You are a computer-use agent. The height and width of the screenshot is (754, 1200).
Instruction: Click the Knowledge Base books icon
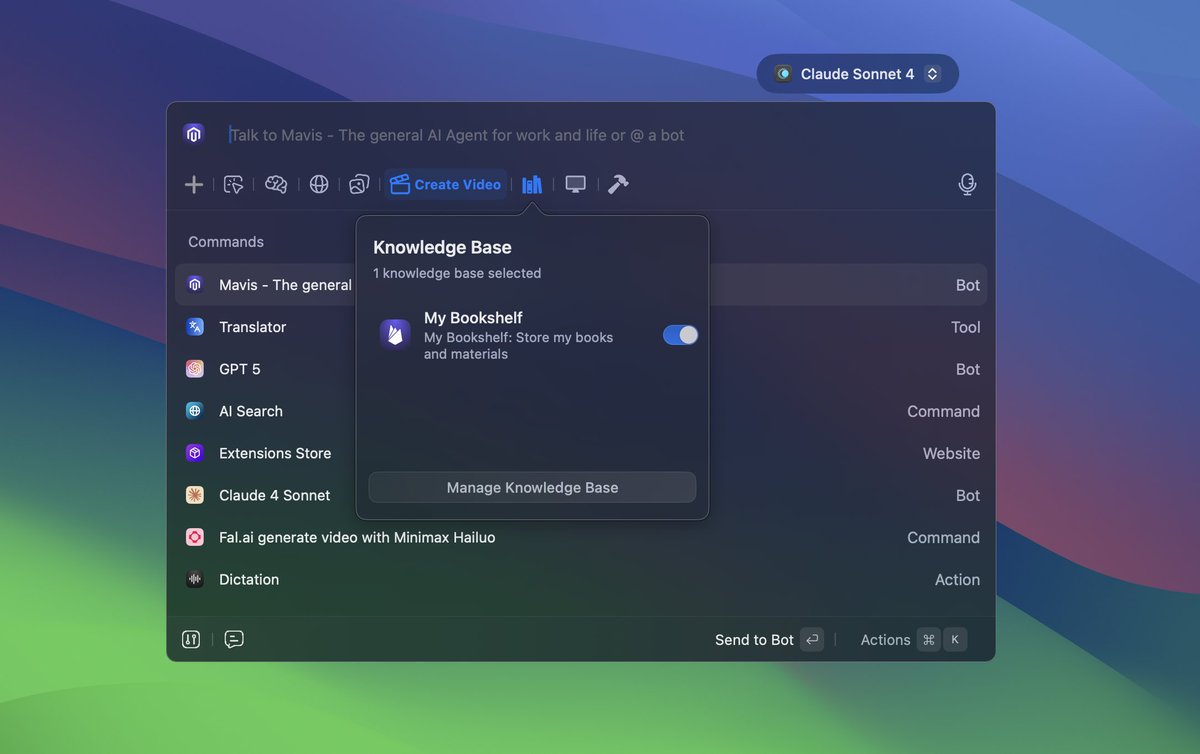(532, 184)
